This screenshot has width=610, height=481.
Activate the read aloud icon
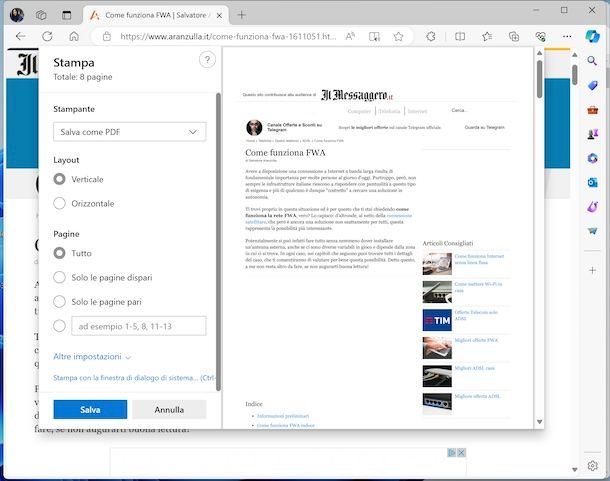tap(350, 37)
